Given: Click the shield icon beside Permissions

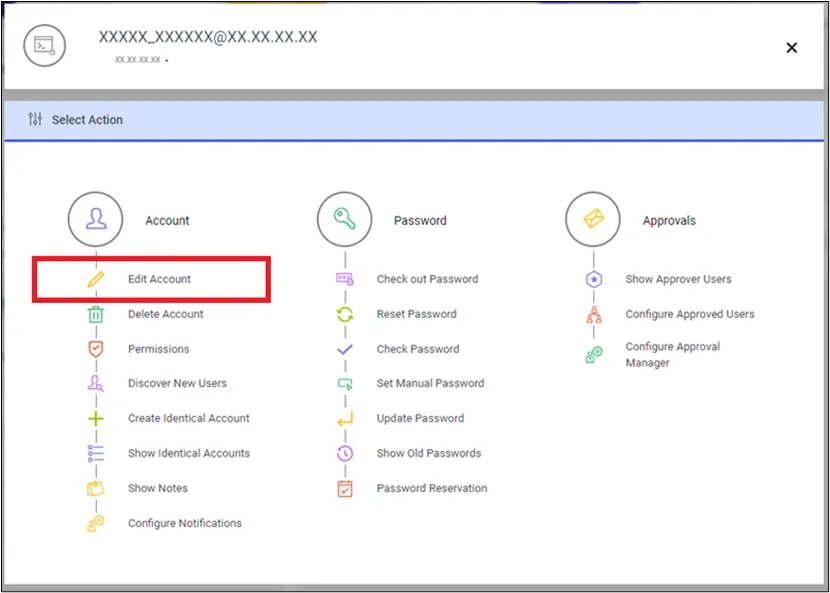Looking at the screenshot, I should point(96,349).
